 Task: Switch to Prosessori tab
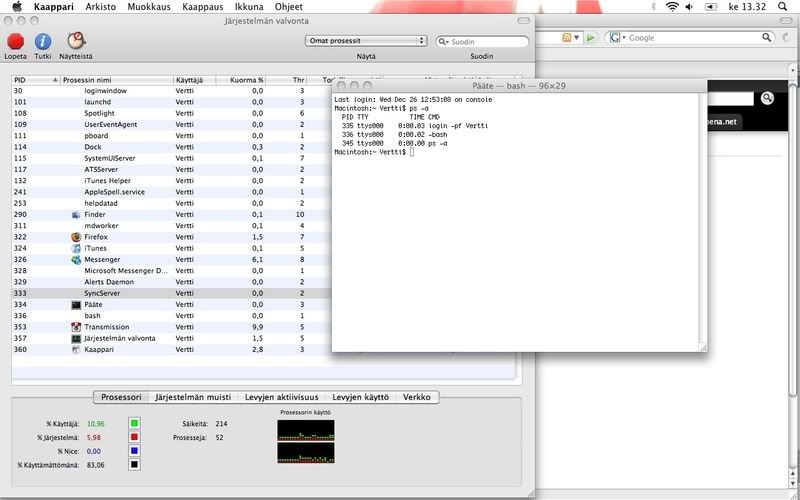[x=121, y=397]
